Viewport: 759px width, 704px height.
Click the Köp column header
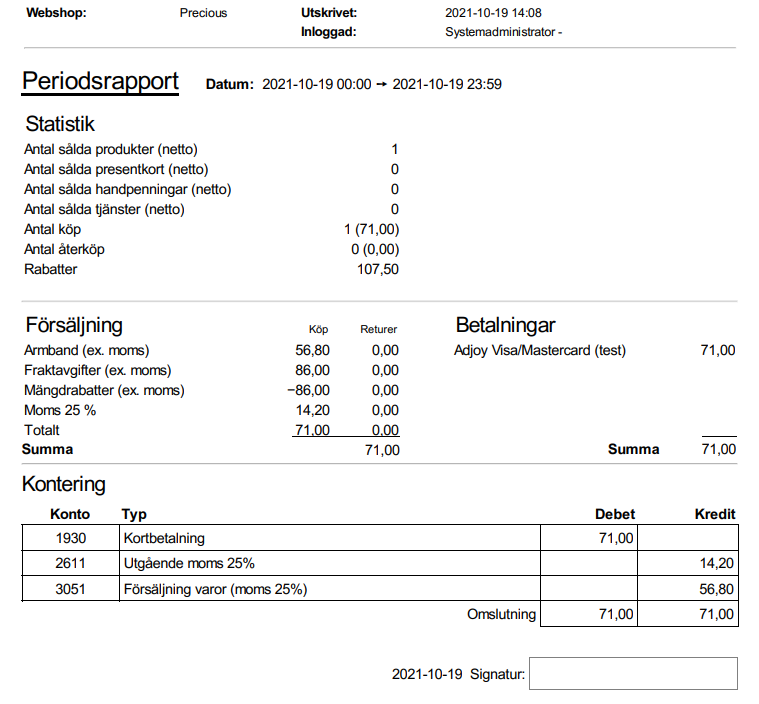[319, 329]
